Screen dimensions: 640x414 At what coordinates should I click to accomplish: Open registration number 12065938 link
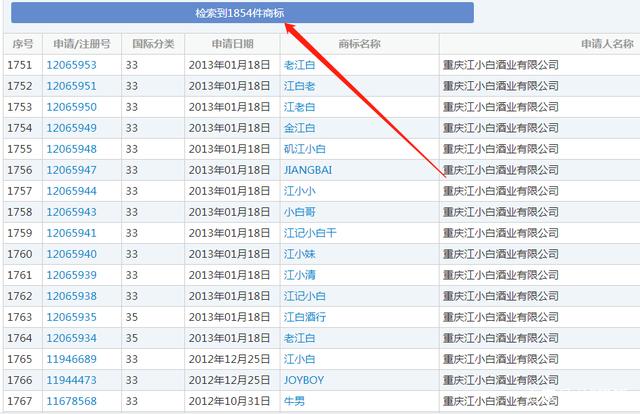71,296
